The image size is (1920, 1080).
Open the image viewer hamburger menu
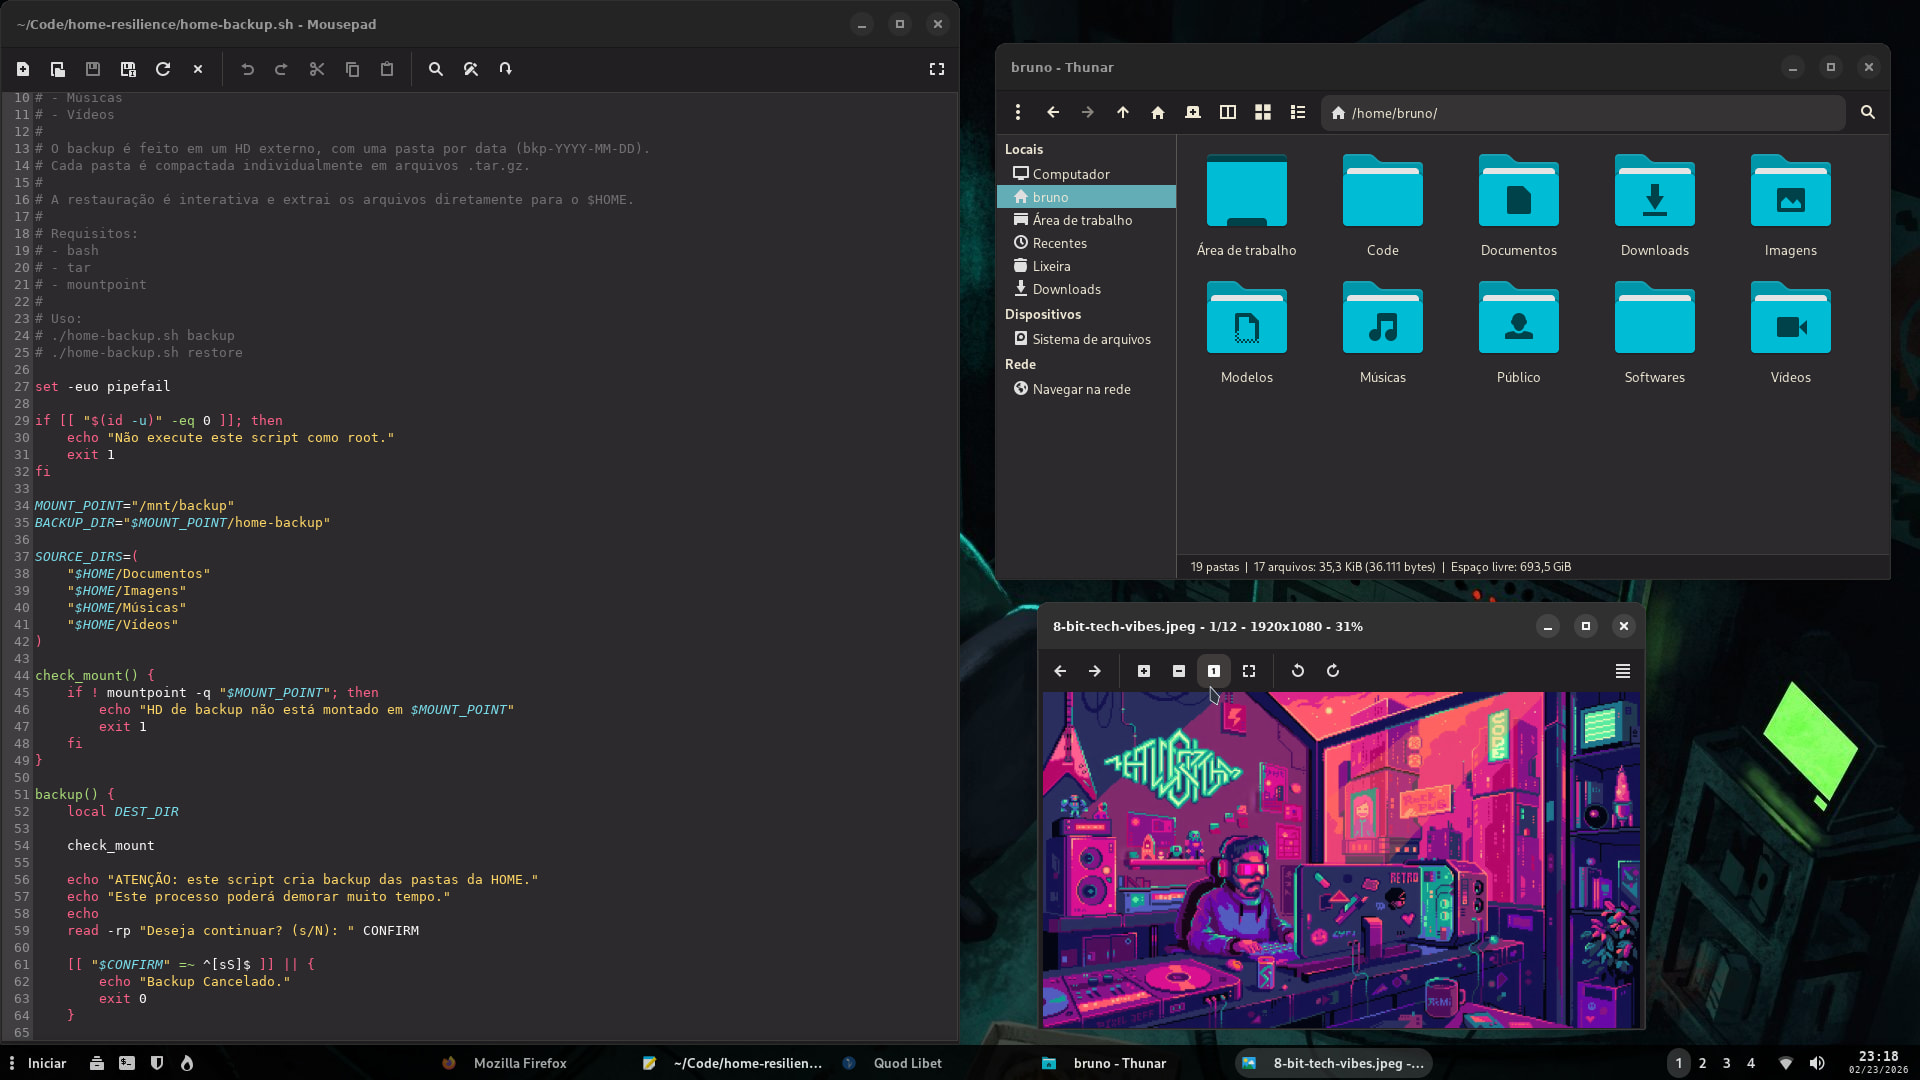1623,671
